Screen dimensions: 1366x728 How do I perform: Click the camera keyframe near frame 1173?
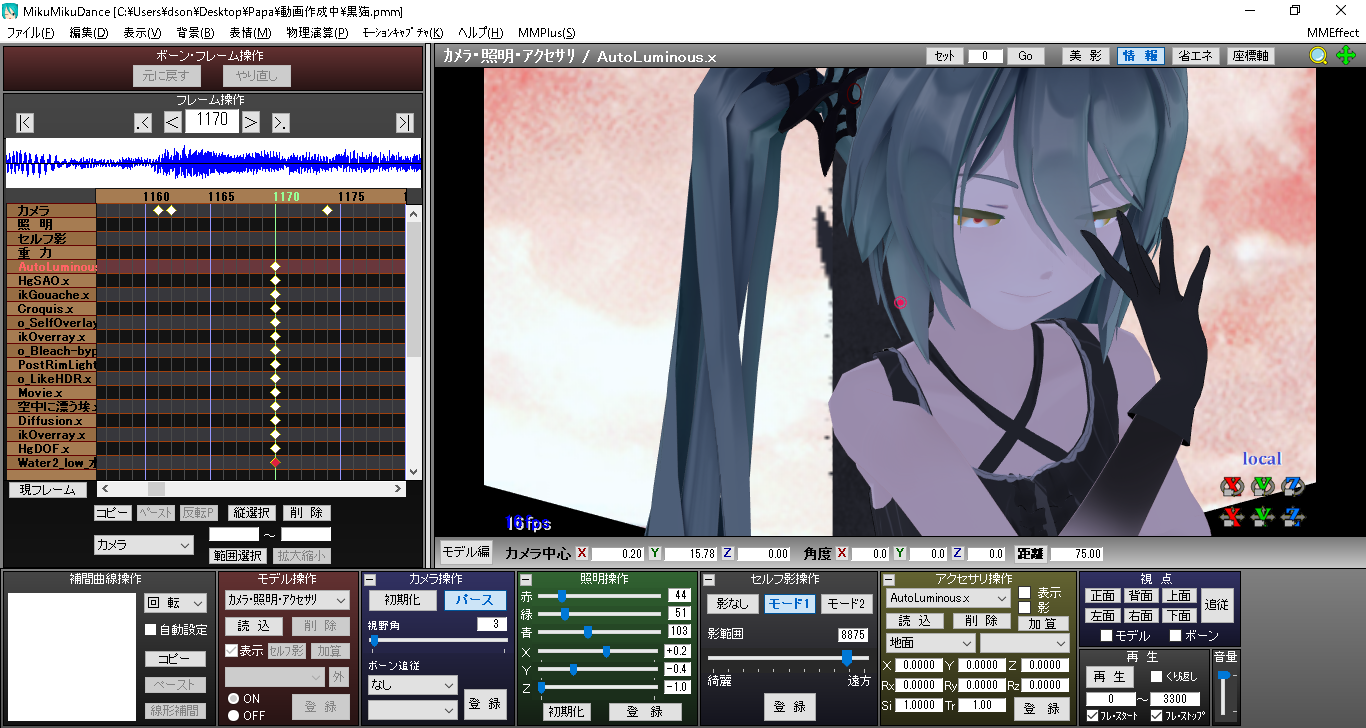pyautogui.click(x=327, y=210)
